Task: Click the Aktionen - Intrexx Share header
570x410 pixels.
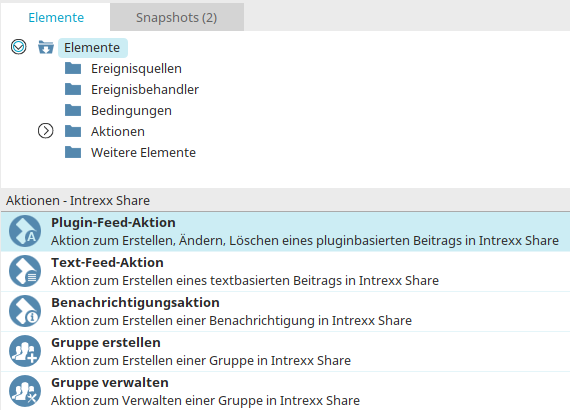Action: coord(78,200)
